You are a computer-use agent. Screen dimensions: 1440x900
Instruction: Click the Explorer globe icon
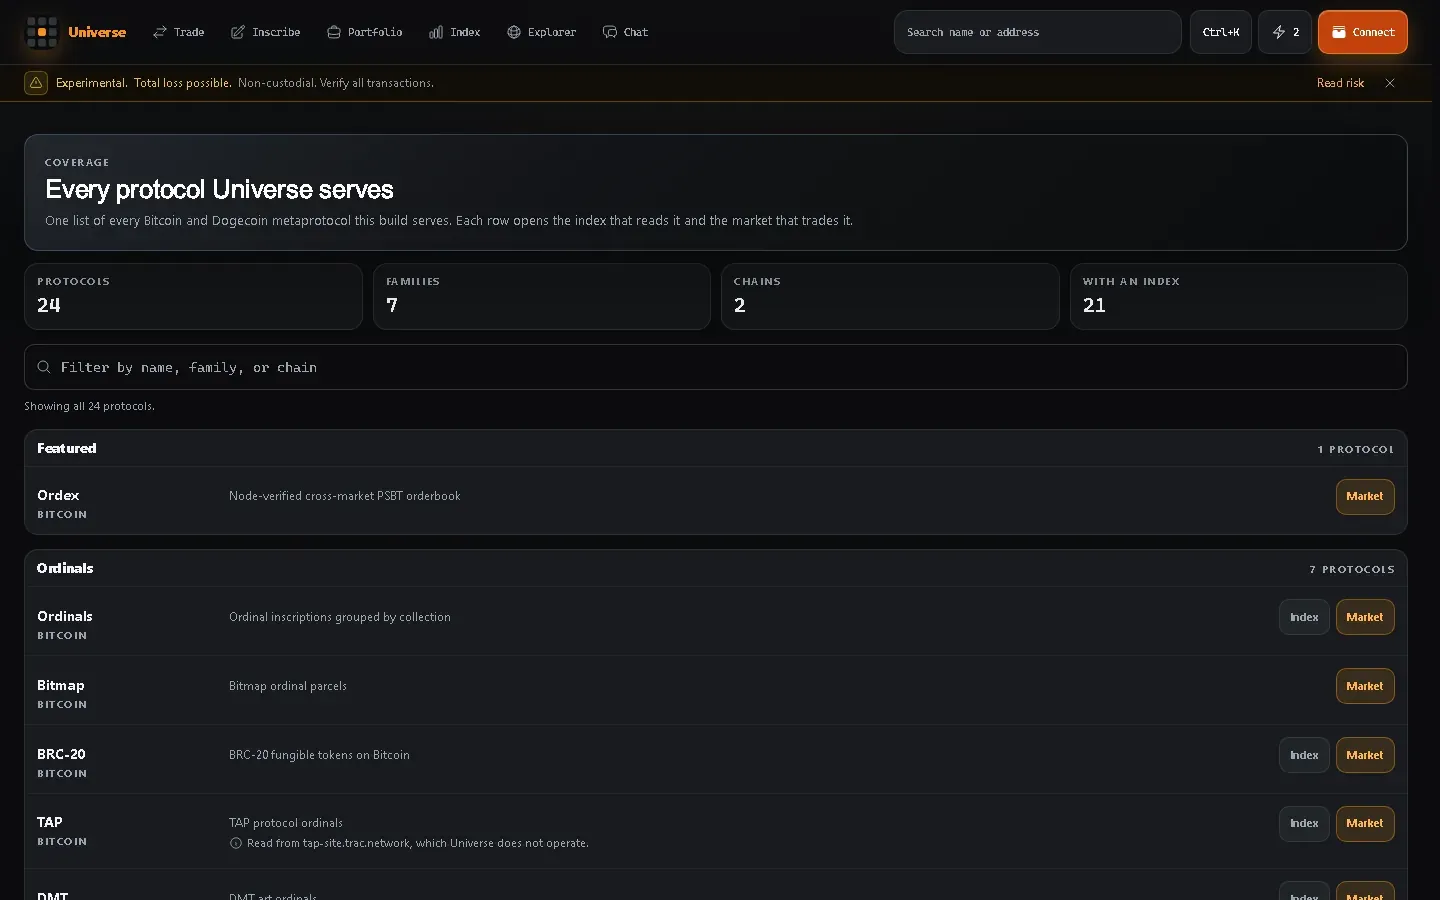coord(514,32)
